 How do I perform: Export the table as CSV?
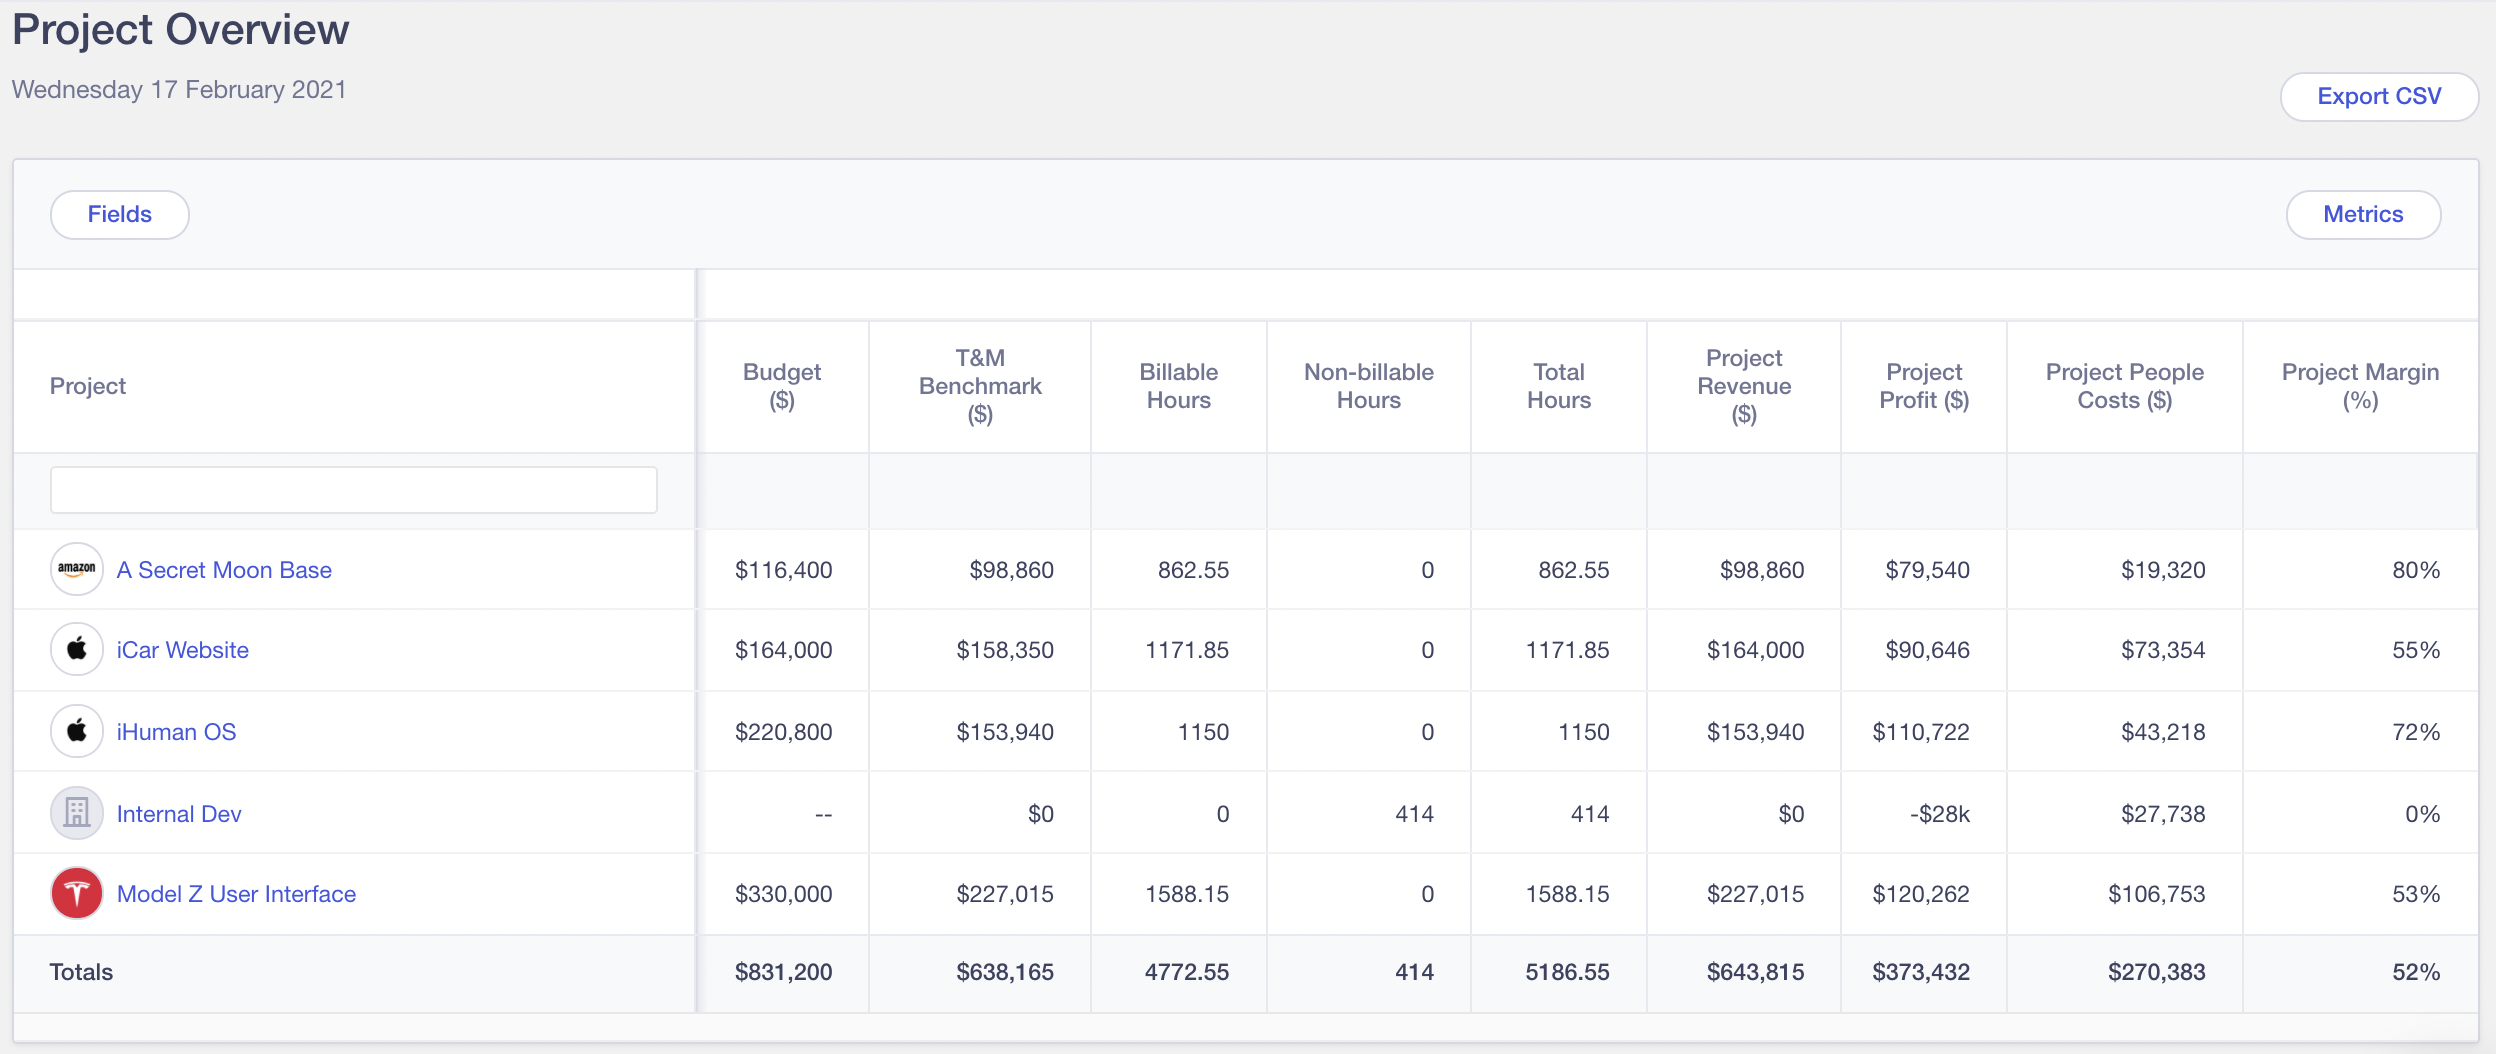point(2378,96)
